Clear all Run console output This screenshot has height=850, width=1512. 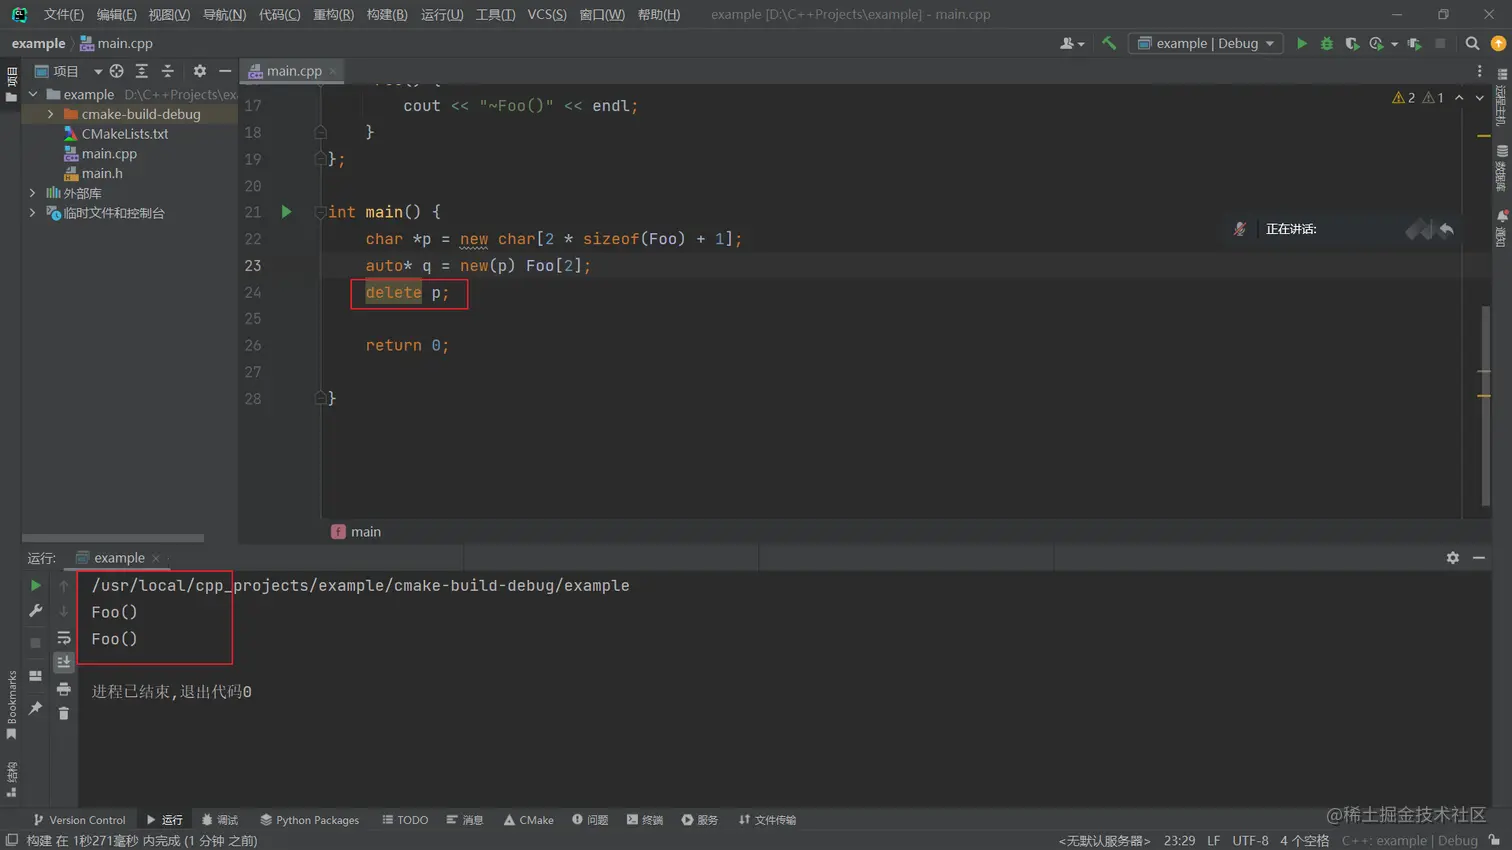pos(64,713)
